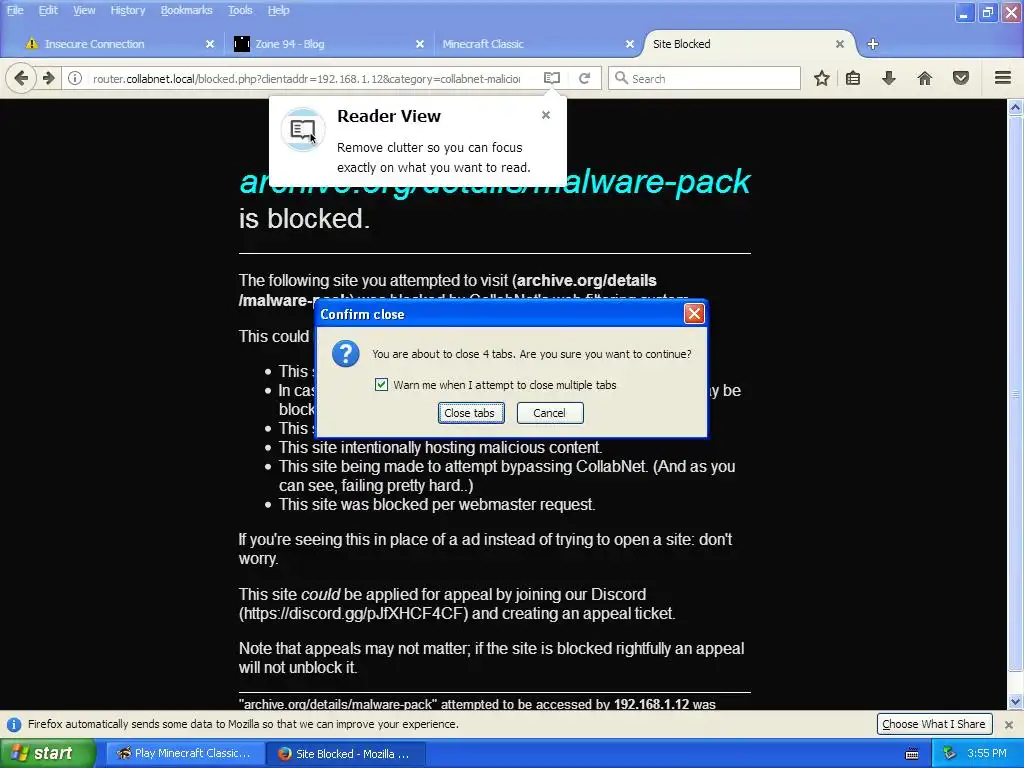This screenshot has height=768, width=1024.
Task: Open the Downloads arrow icon
Action: click(889, 78)
